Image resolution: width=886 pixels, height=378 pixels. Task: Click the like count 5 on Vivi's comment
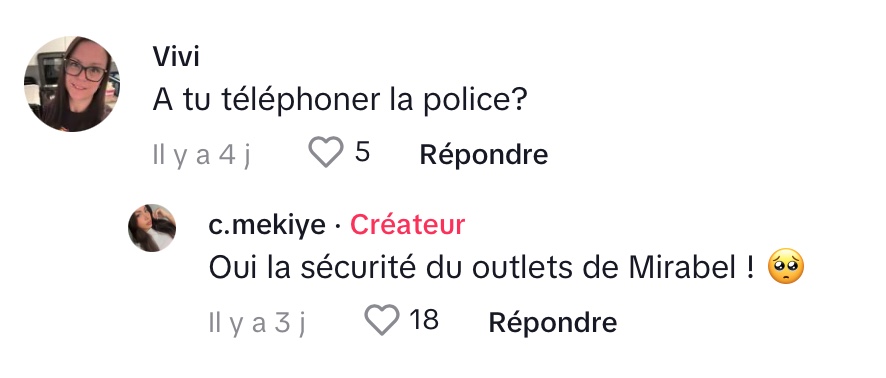pos(362,151)
